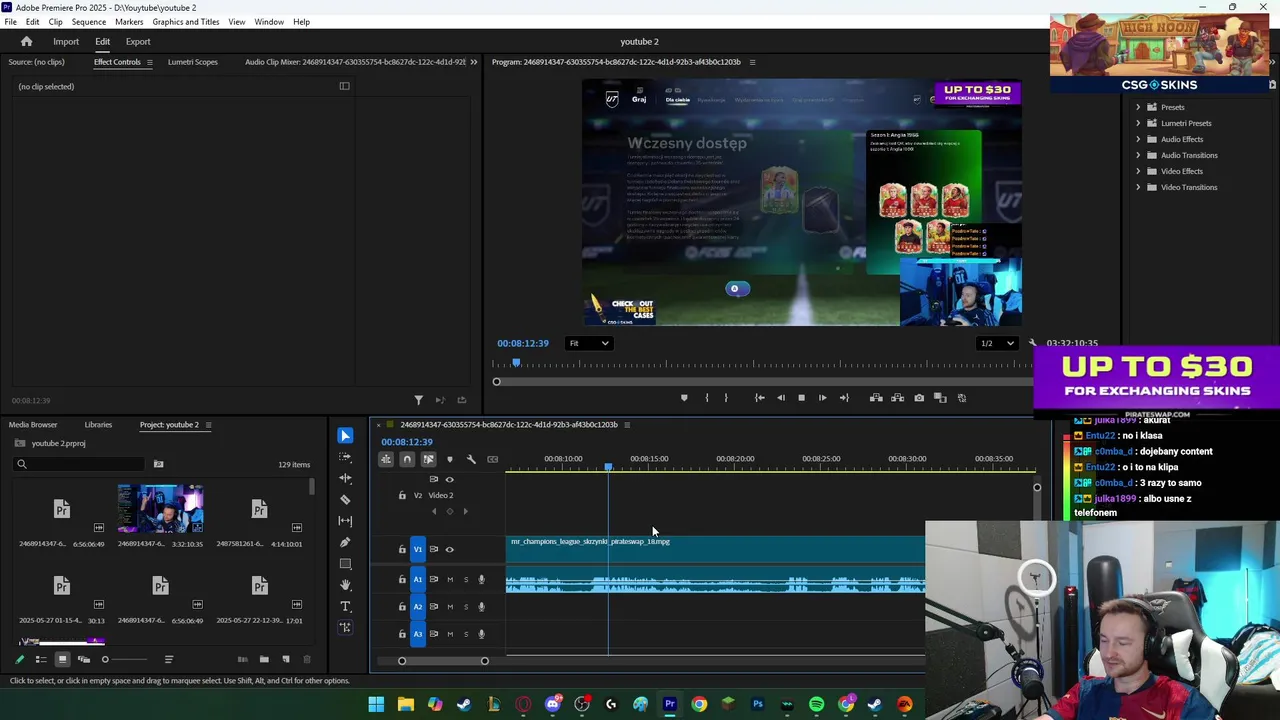The image size is (1280, 720).
Task: Toggle V2 track output eye
Action: [449, 479]
